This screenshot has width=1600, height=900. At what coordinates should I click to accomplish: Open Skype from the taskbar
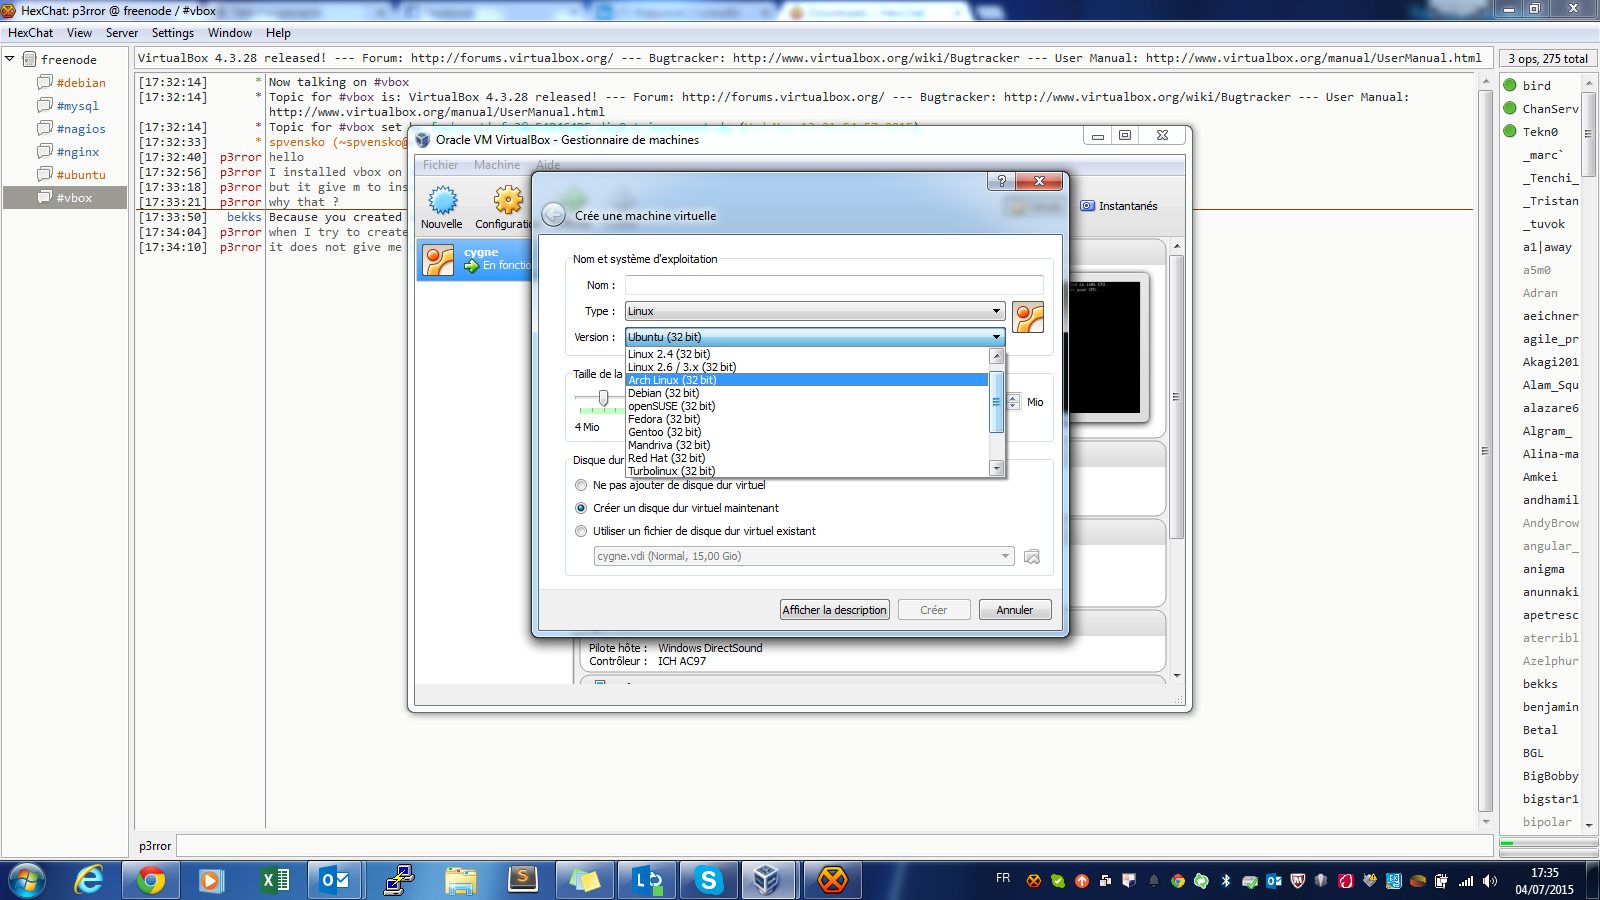pos(709,880)
